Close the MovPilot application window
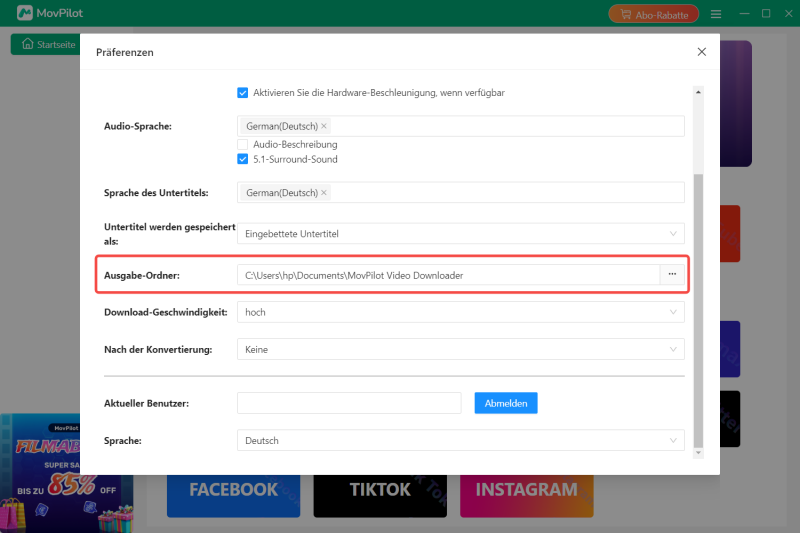This screenshot has height=533, width=800. 788,13
